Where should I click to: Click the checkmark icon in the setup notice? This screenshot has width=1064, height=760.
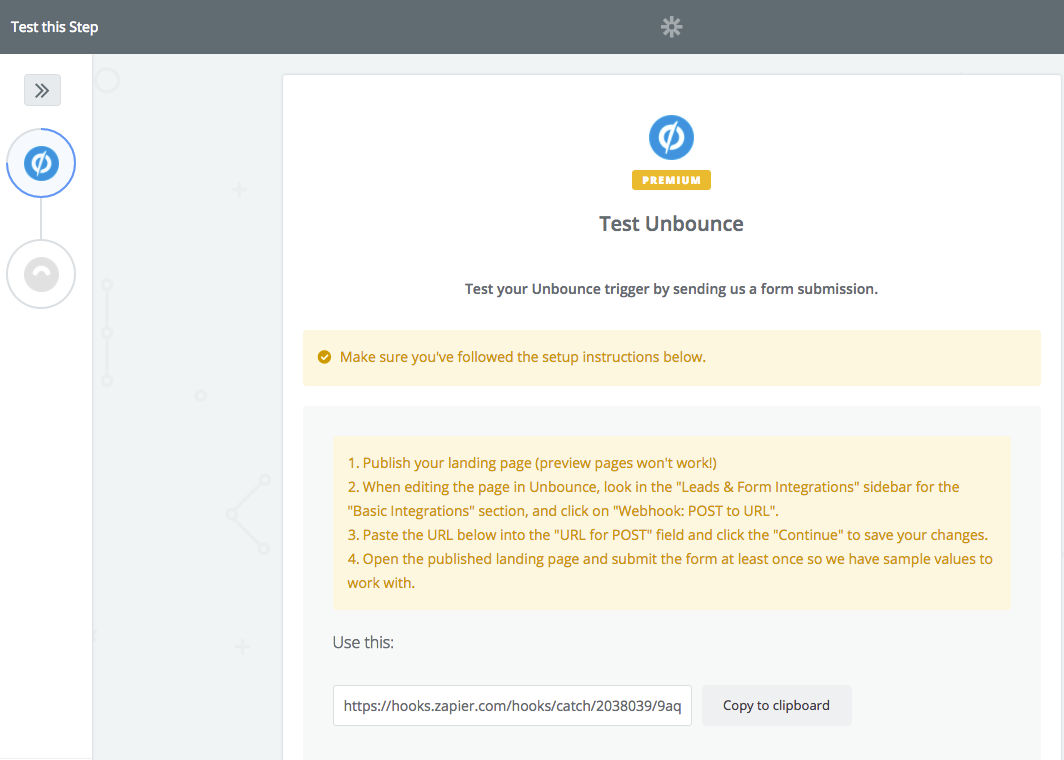click(x=324, y=357)
